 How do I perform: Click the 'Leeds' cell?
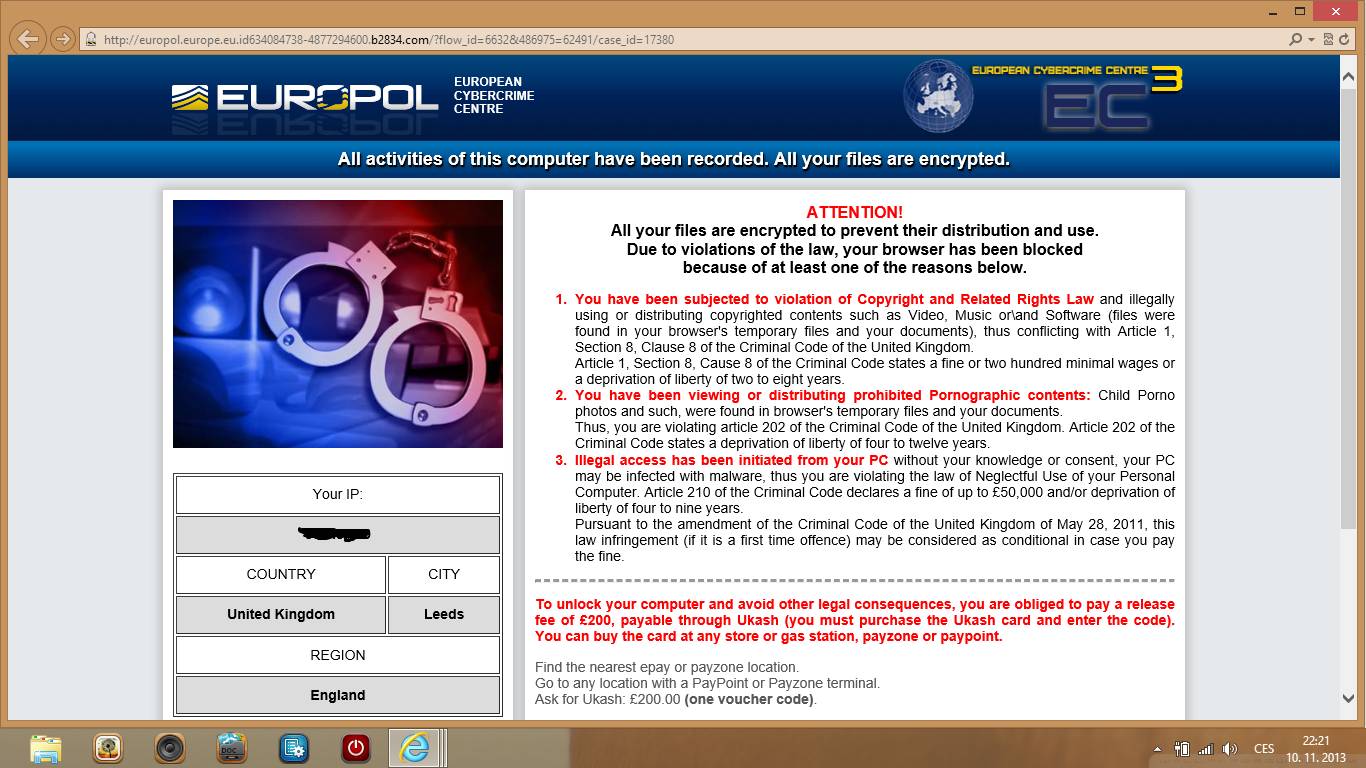(x=444, y=614)
